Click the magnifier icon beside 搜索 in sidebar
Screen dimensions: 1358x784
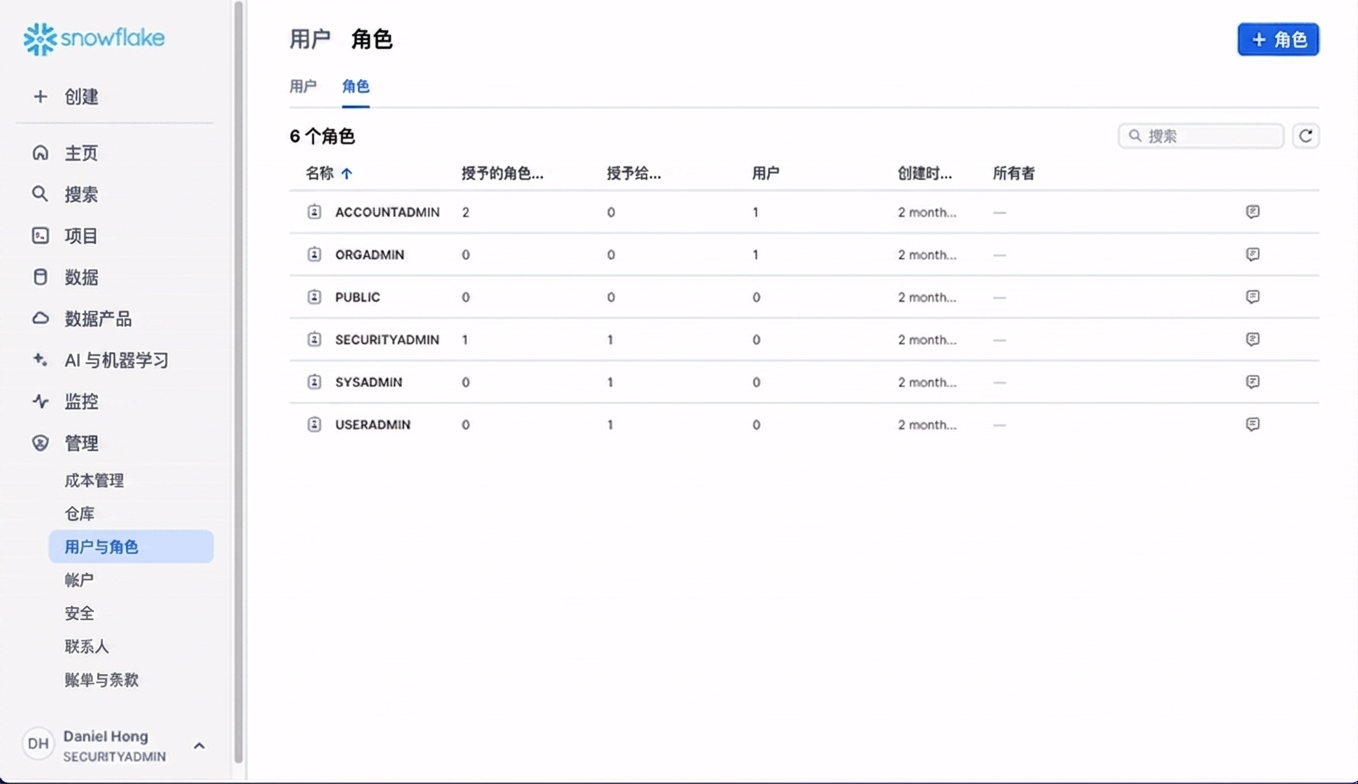(x=40, y=194)
